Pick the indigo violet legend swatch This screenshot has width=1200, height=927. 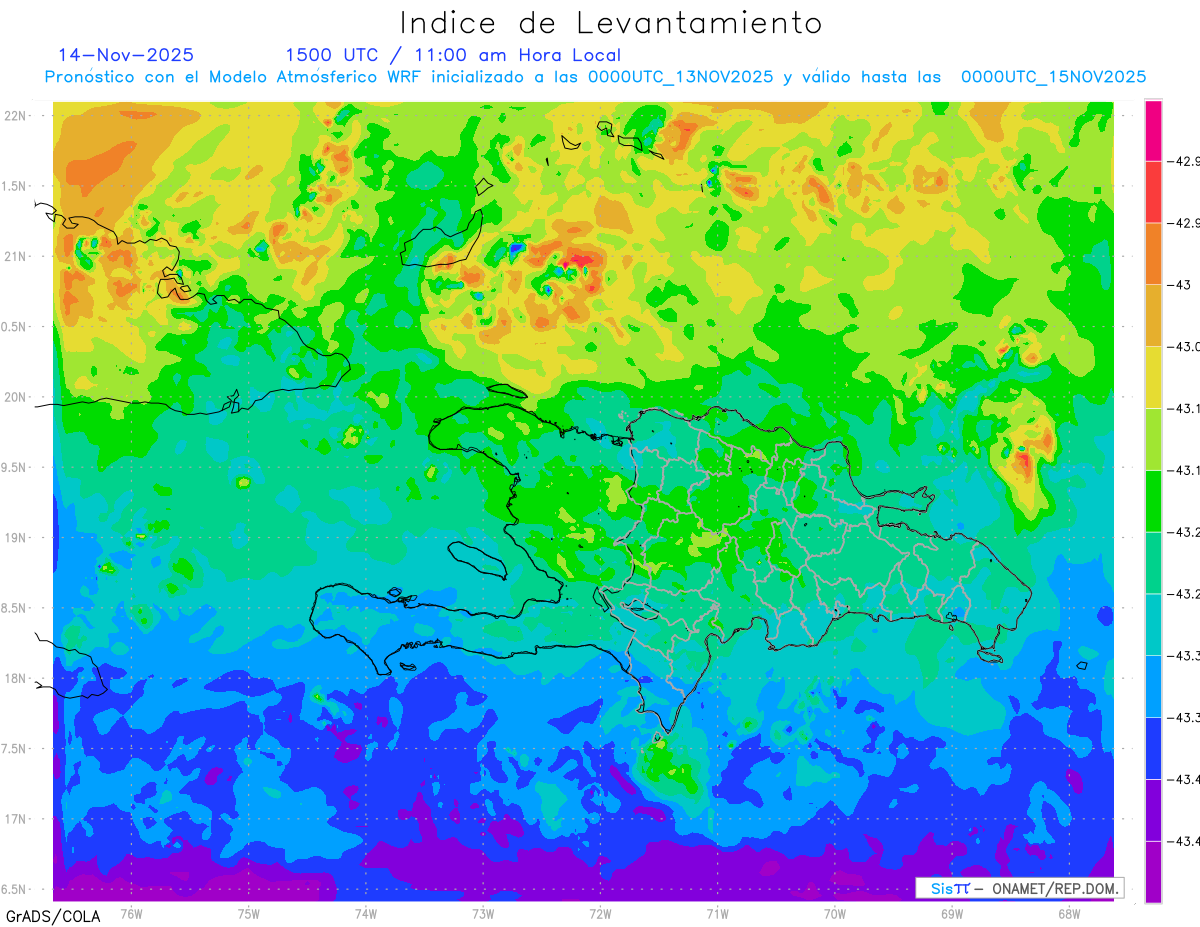(1153, 810)
